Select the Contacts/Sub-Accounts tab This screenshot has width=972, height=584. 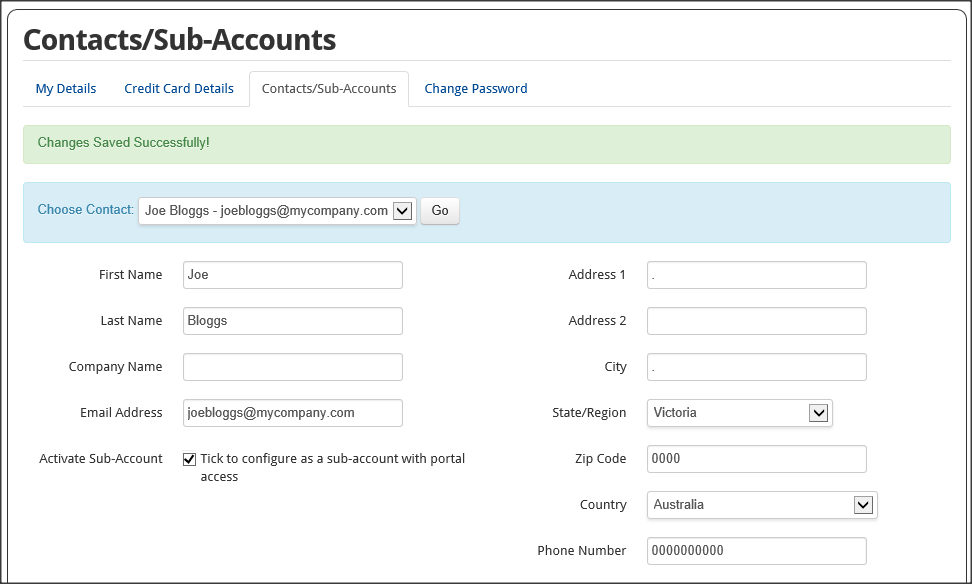(x=329, y=89)
